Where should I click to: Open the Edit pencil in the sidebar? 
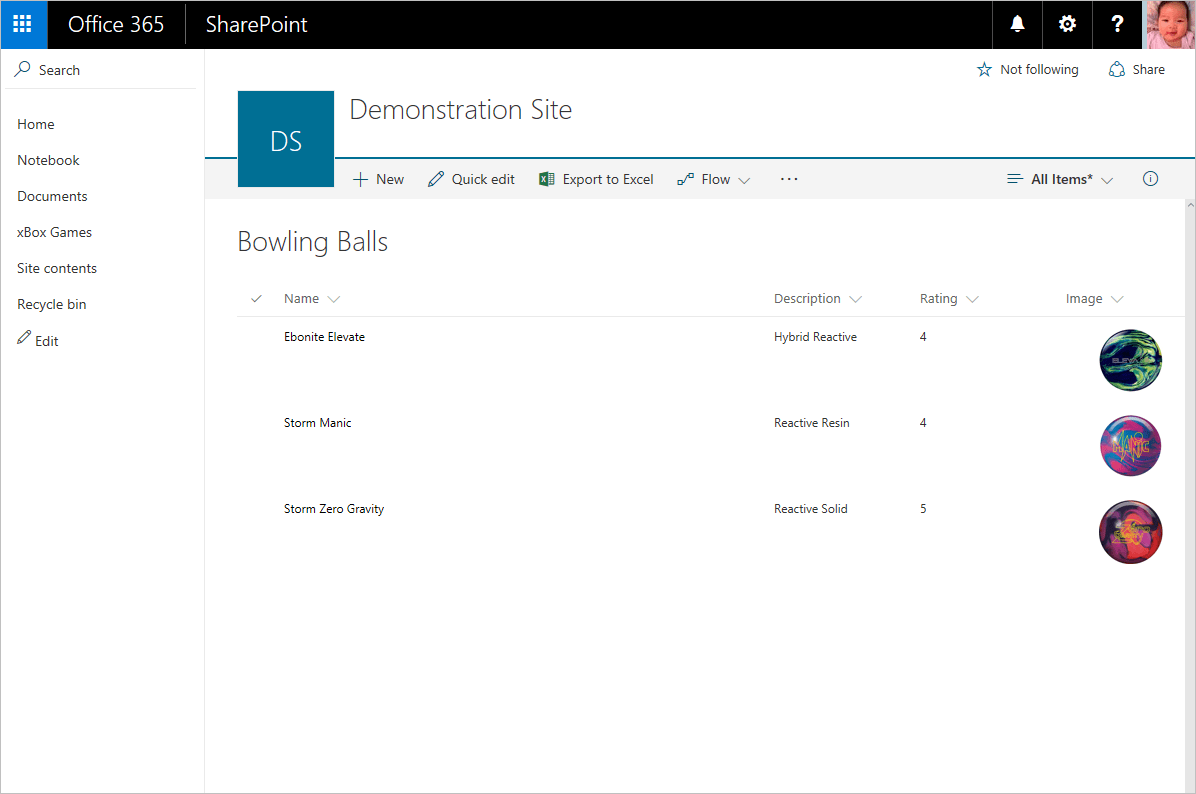tap(37, 340)
